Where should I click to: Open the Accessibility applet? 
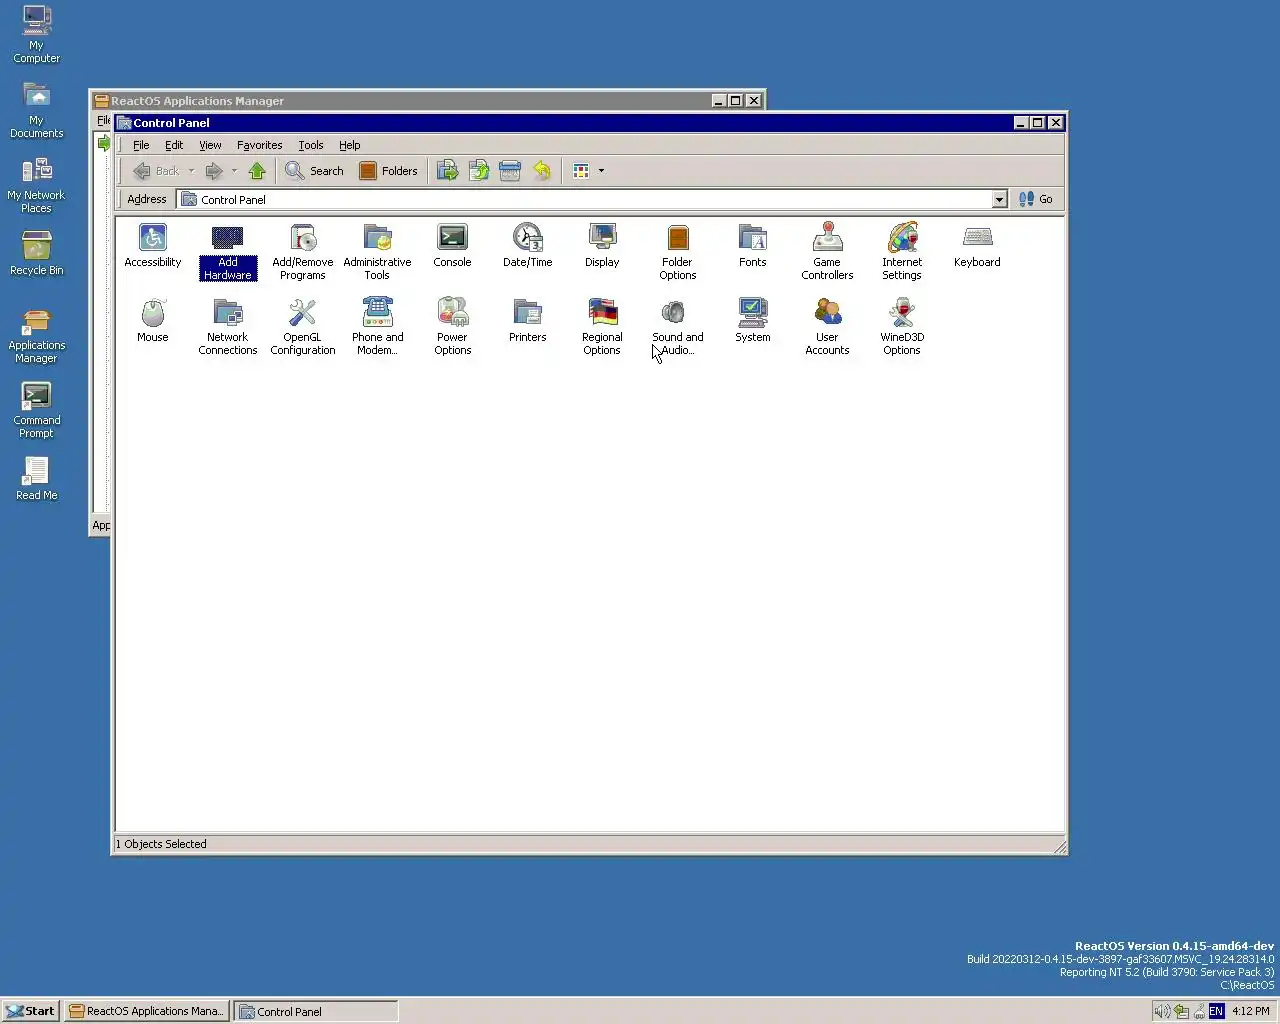pos(152,246)
